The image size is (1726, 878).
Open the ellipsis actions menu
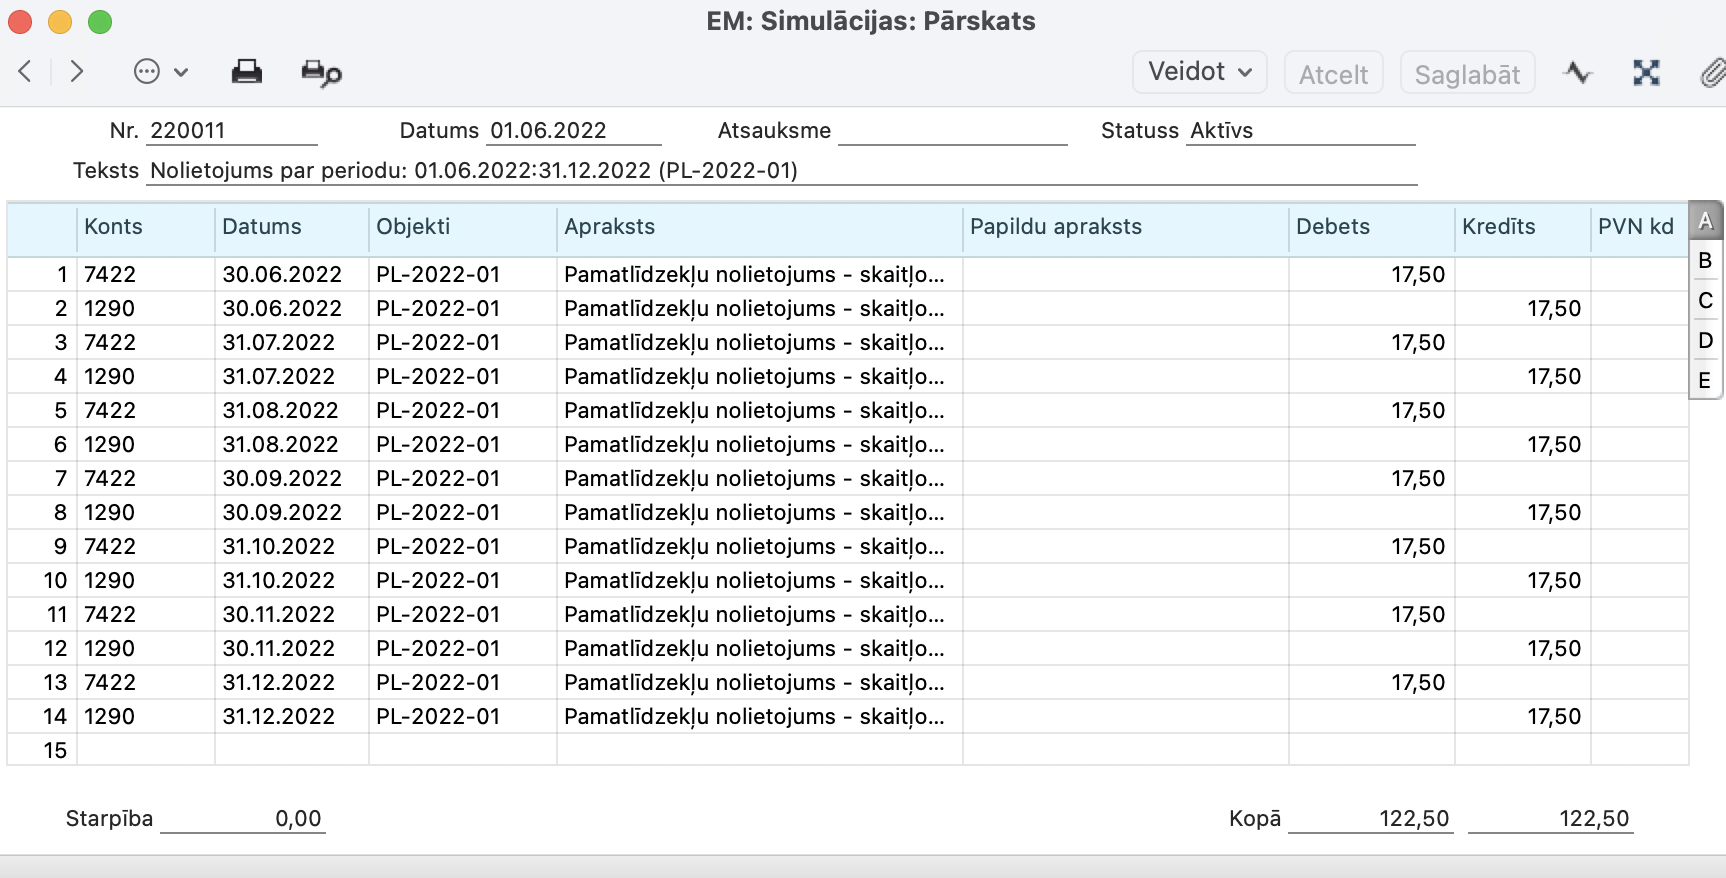tap(160, 72)
